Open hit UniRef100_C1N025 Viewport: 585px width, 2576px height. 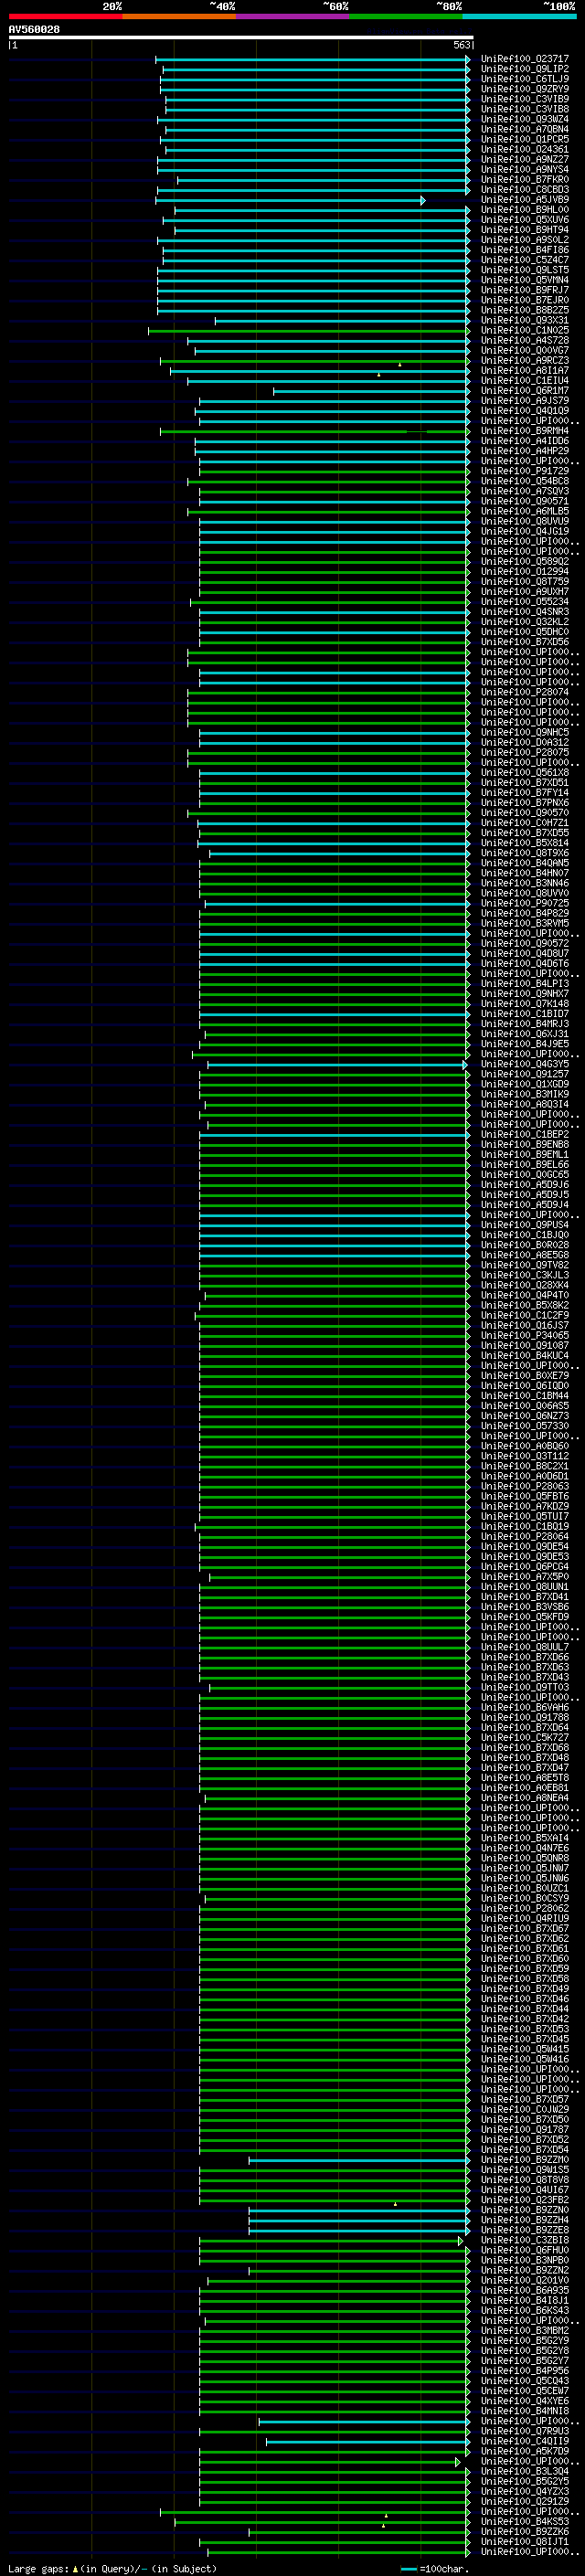(525, 330)
